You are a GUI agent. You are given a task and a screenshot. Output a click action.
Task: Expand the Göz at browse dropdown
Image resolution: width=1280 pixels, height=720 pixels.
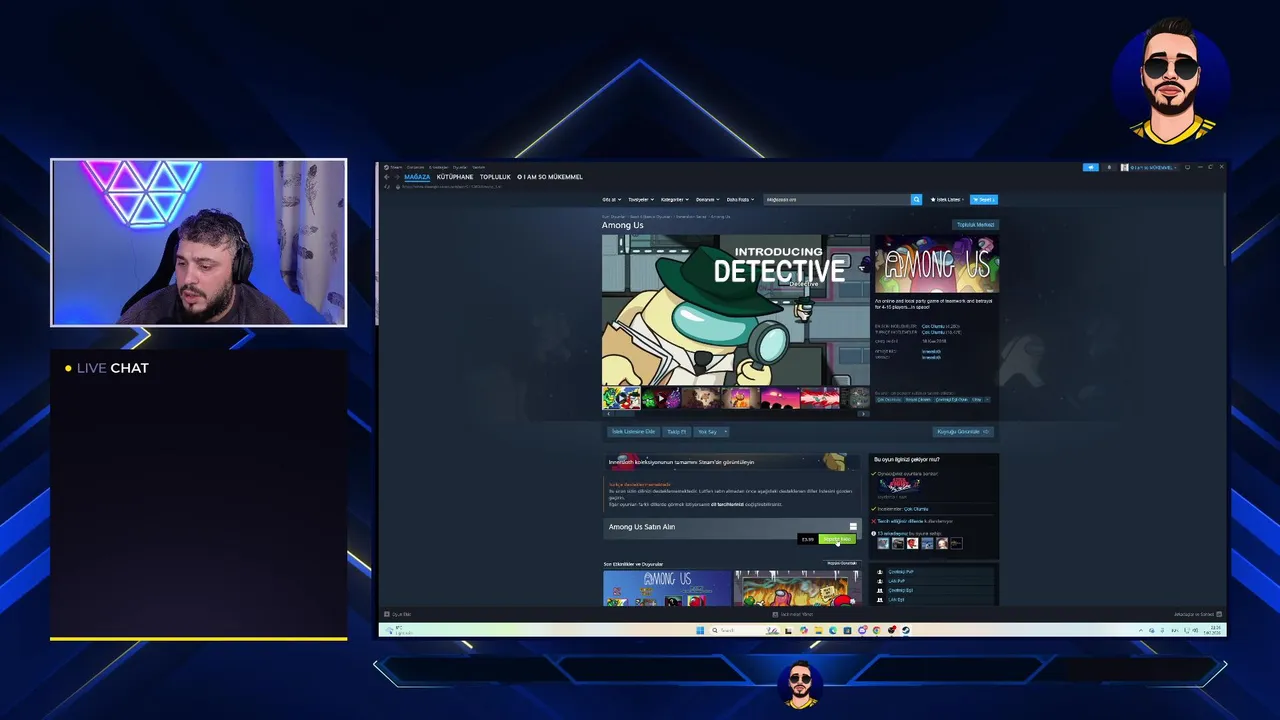coord(611,199)
